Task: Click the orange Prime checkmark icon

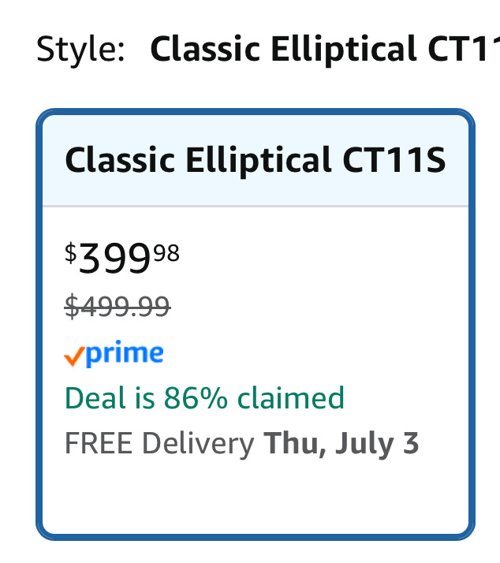Action: pyautogui.click(x=74, y=356)
